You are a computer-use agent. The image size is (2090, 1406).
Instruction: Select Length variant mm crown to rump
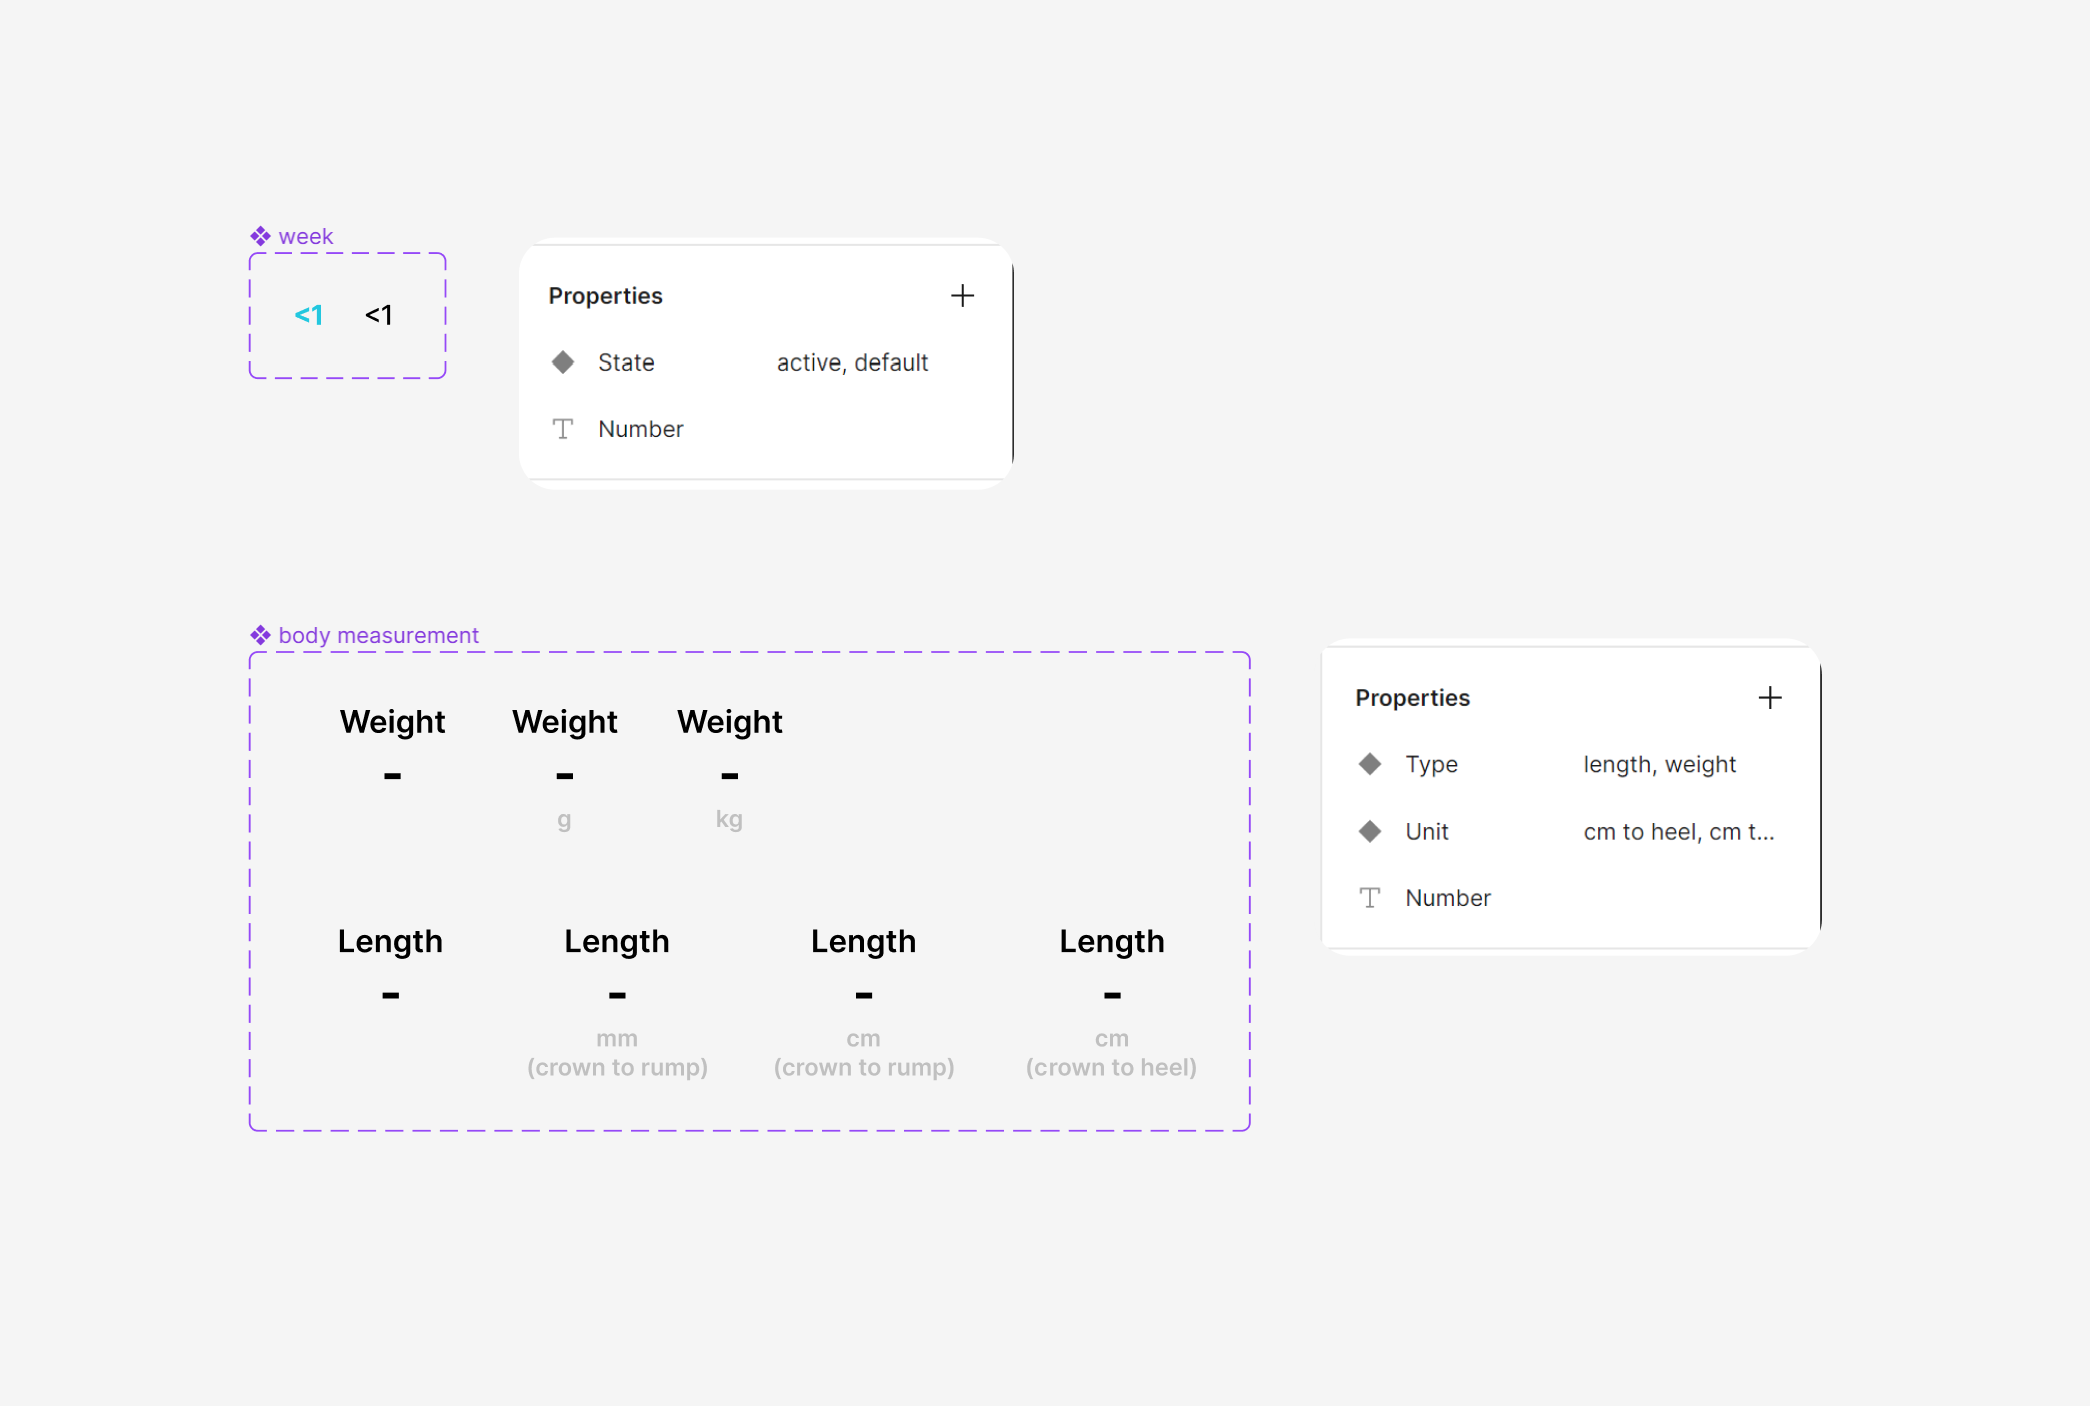click(x=617, y=1000)
